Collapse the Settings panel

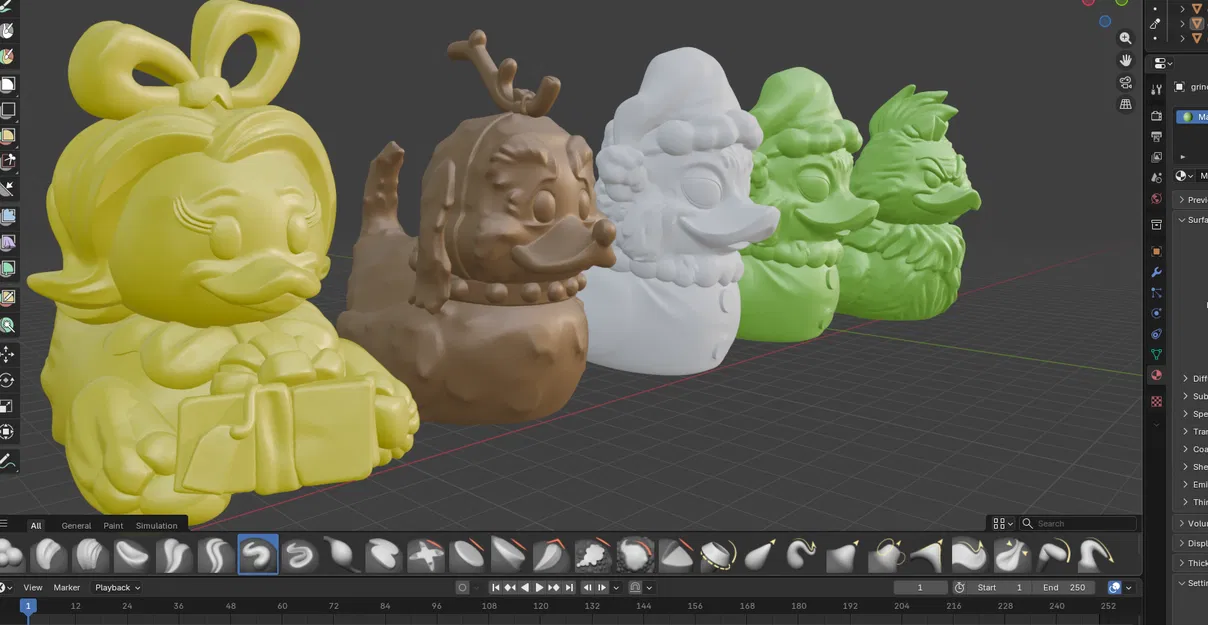(1193, 583)
